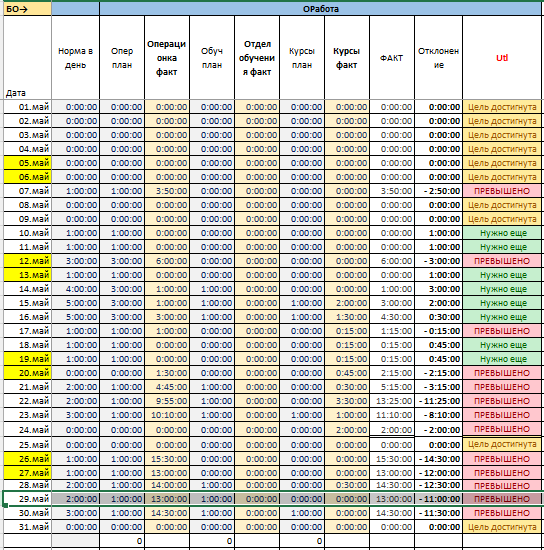Click the 15:30:00 Операционка факт cell for 26.май
Image resolution: width=544 pixels, height=550 pixels.
[167, 459]
